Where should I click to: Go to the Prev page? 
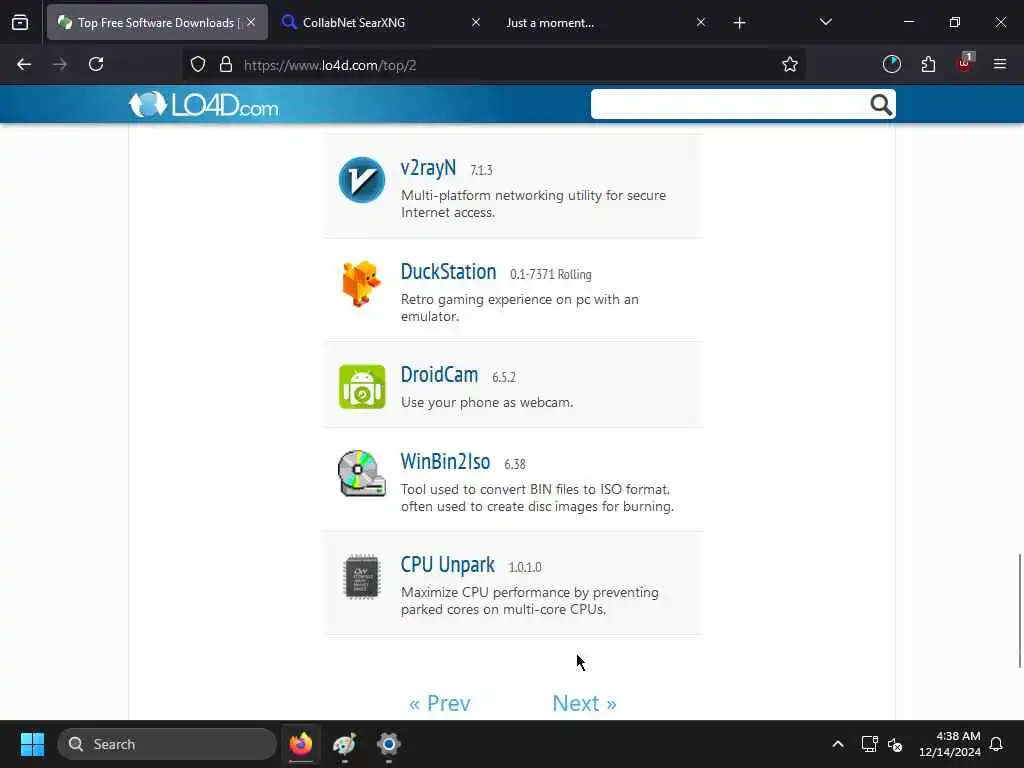click(440, 703)
